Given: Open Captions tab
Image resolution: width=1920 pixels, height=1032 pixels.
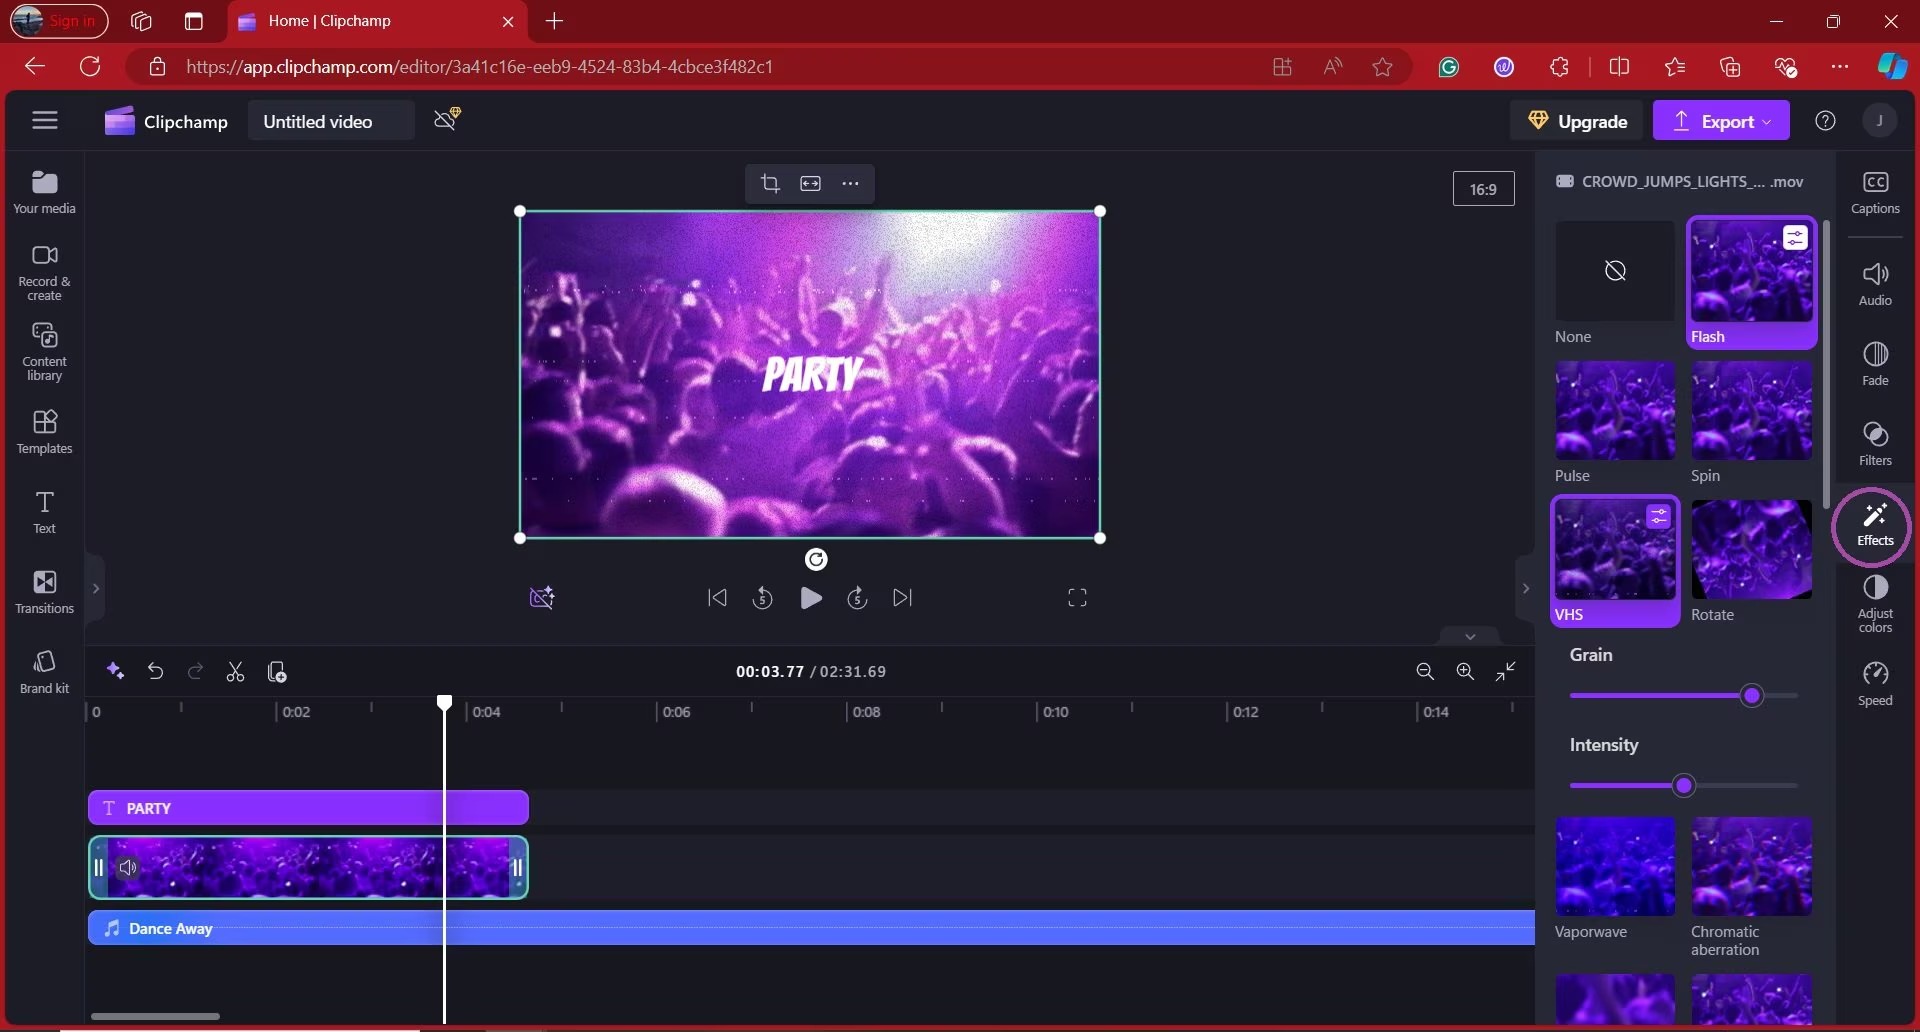Looking at the screenshot, I should coord(1875,192).
